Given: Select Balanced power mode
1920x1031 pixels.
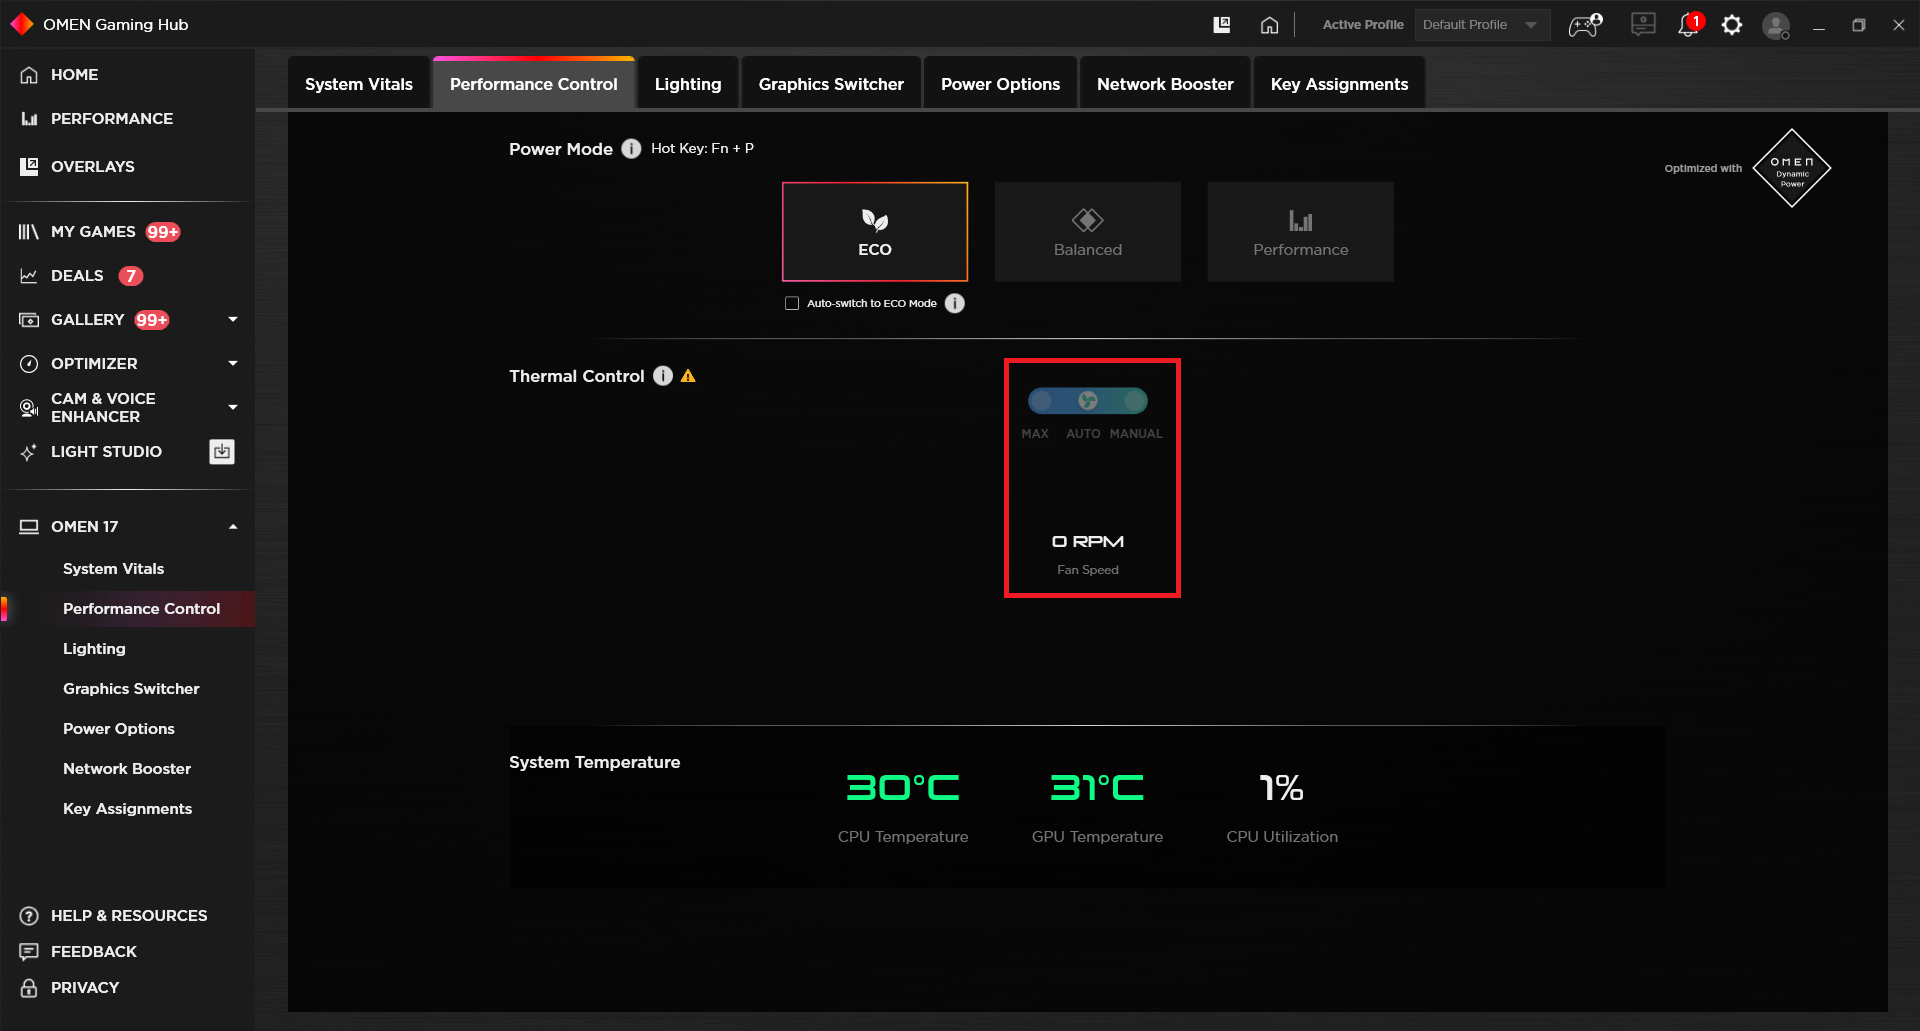Looking at the screenshot, I should (x=1088, y=232).
